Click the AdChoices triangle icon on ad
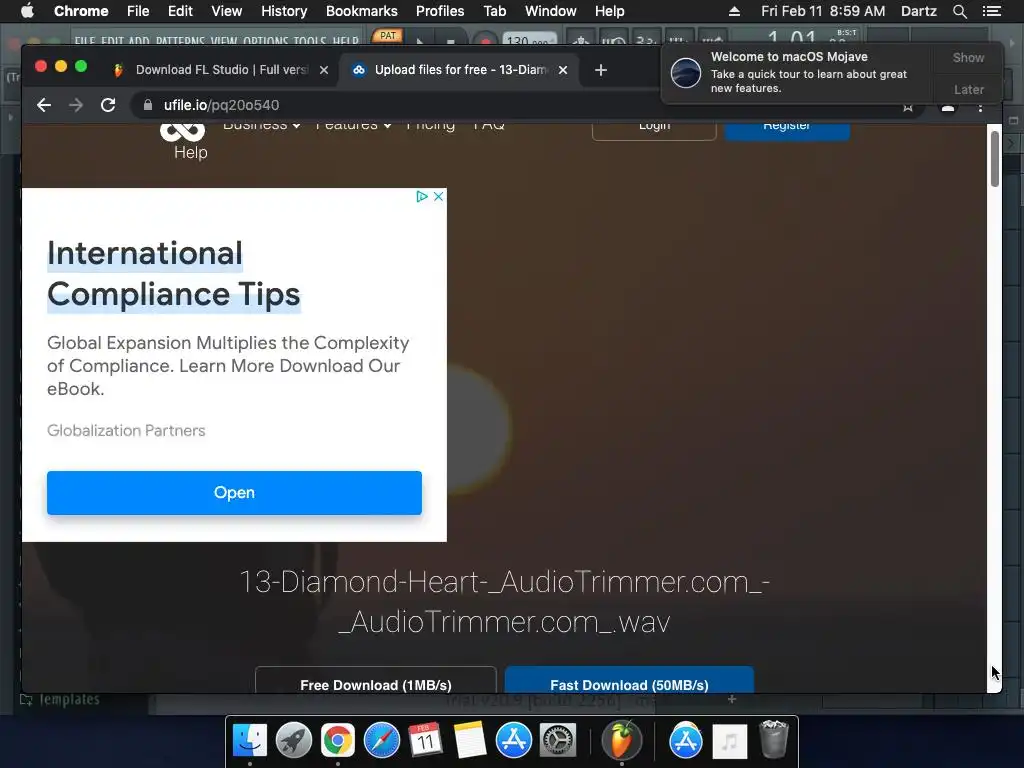Screen dimensions: 1024x768 421,196
